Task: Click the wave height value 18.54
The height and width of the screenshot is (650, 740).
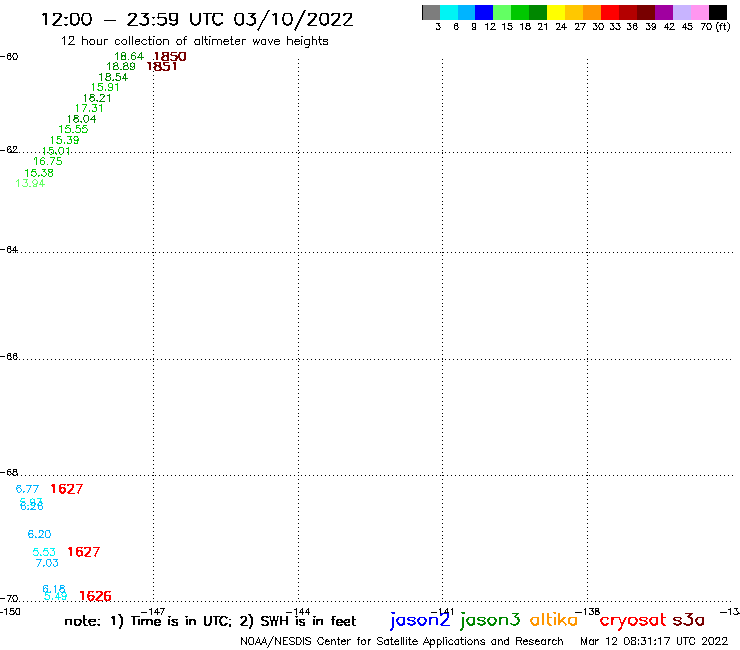Action: [x=113, y=77]
